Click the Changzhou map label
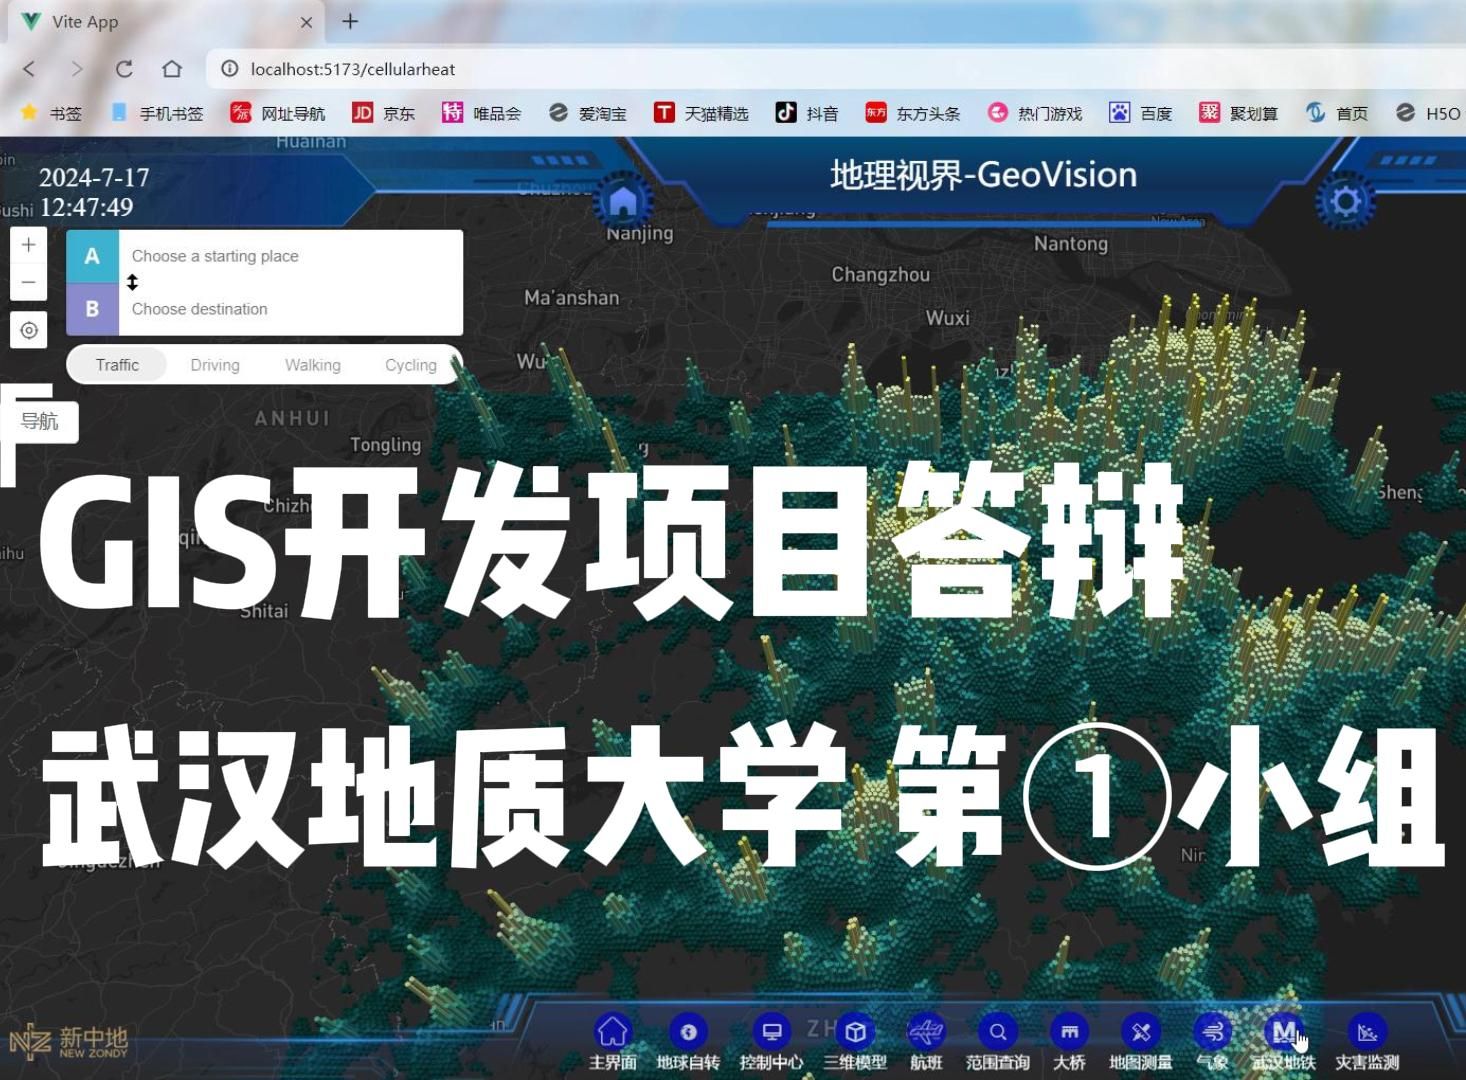The height and width of the screenshot is (1080, 1466). pyautogui.click(x=880, y=274)
